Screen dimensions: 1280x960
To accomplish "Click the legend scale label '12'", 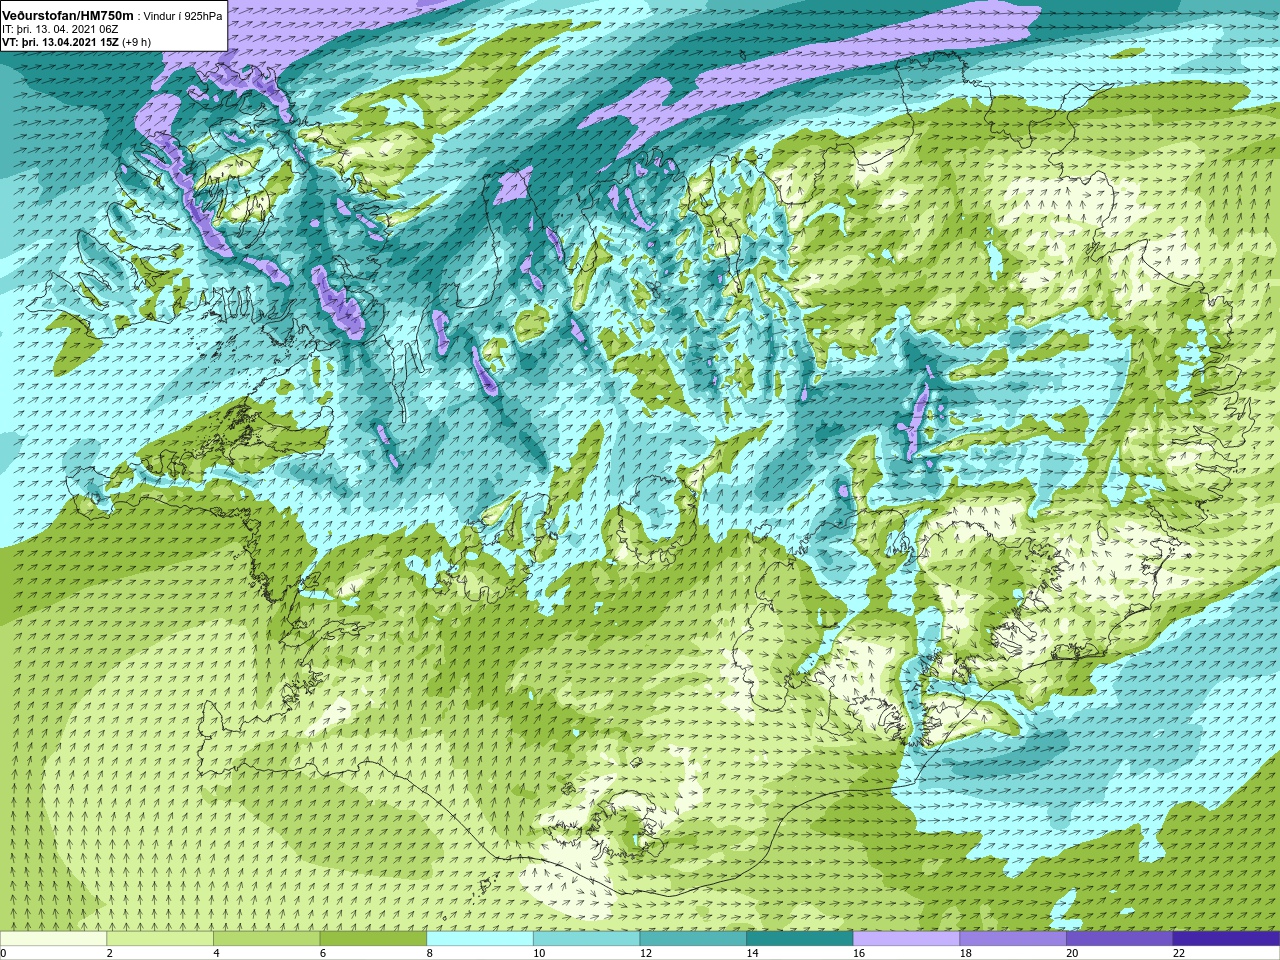I will (645, 953).
